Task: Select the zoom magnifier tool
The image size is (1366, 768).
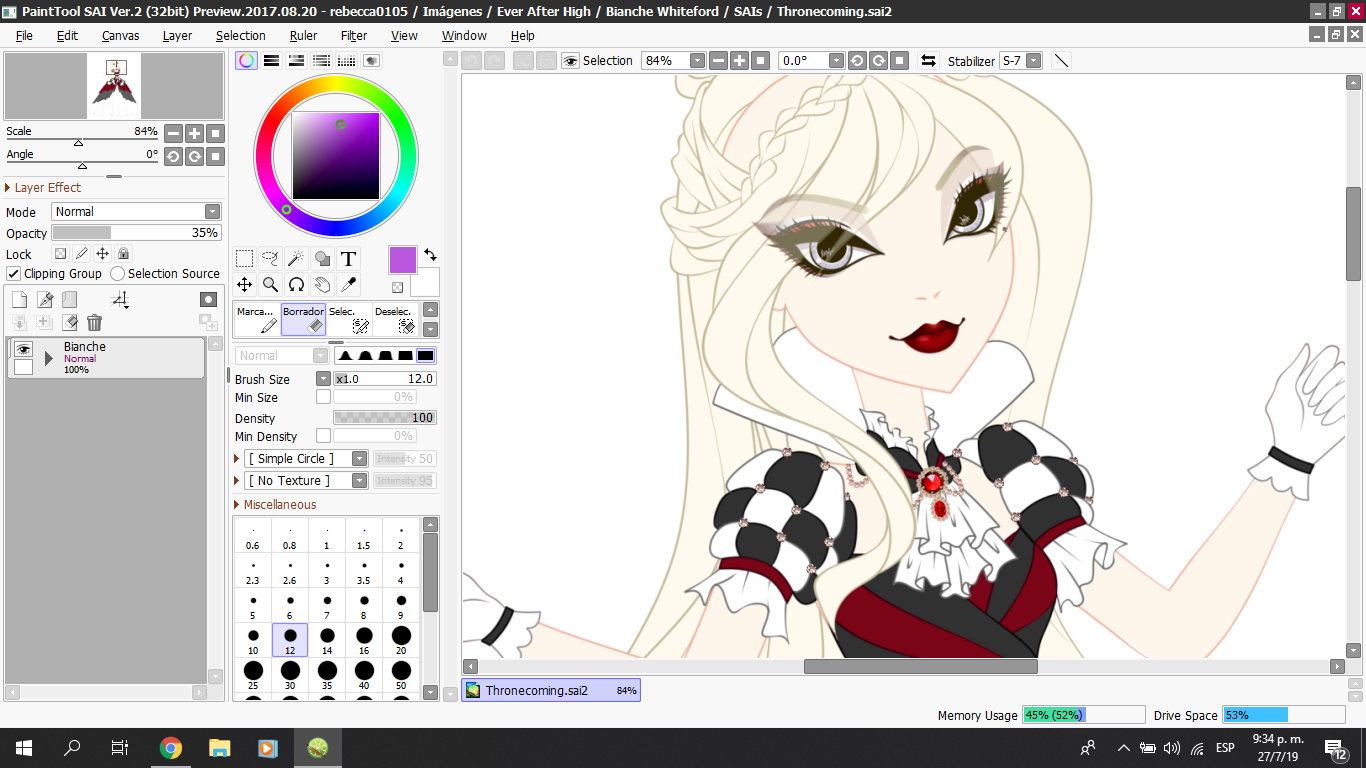Action: [270, 285]
